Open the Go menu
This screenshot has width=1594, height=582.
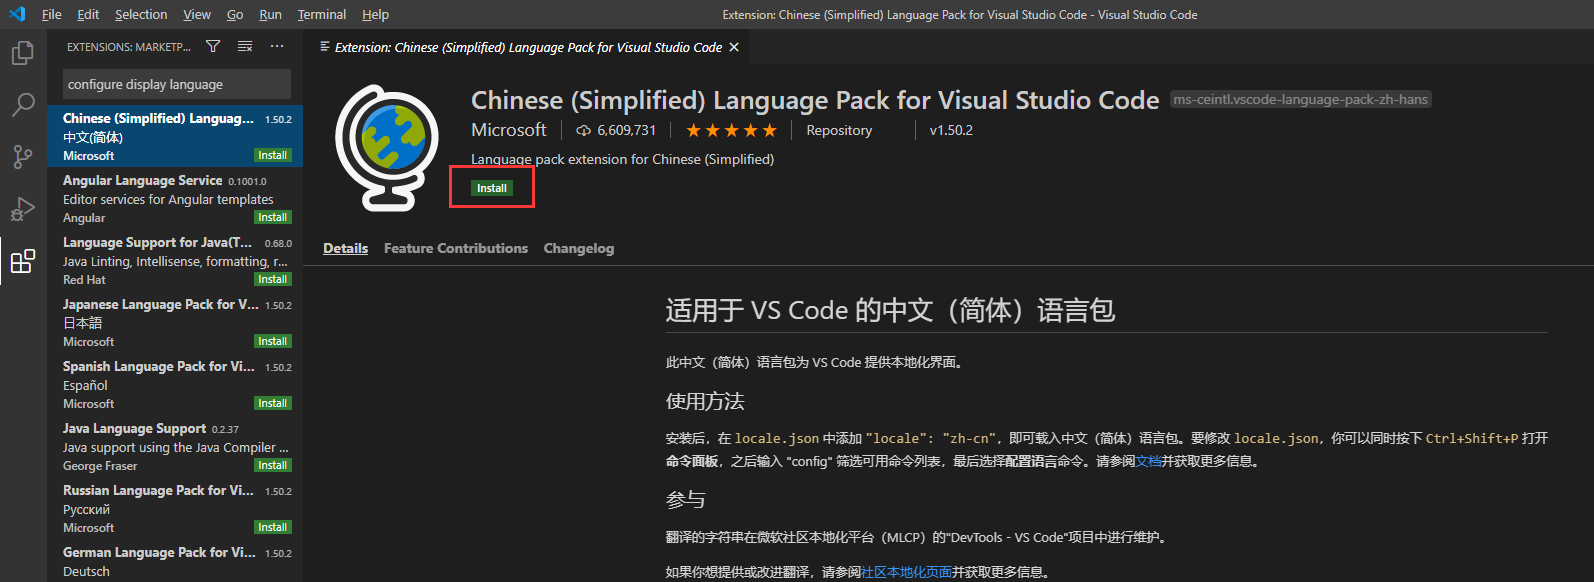pyautogui.click(x=235, y=14)
